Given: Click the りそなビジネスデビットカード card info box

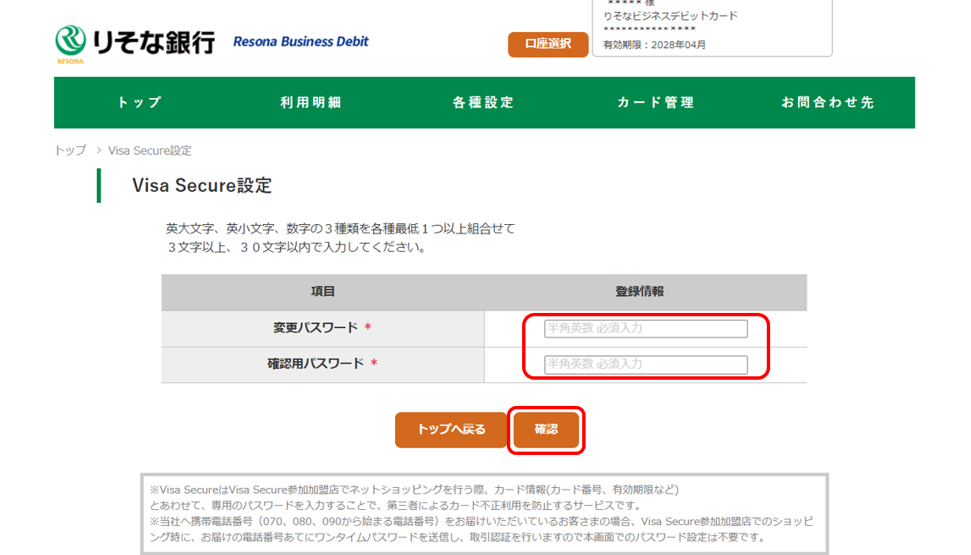Looking at the screenshot, I should point(712,28).
